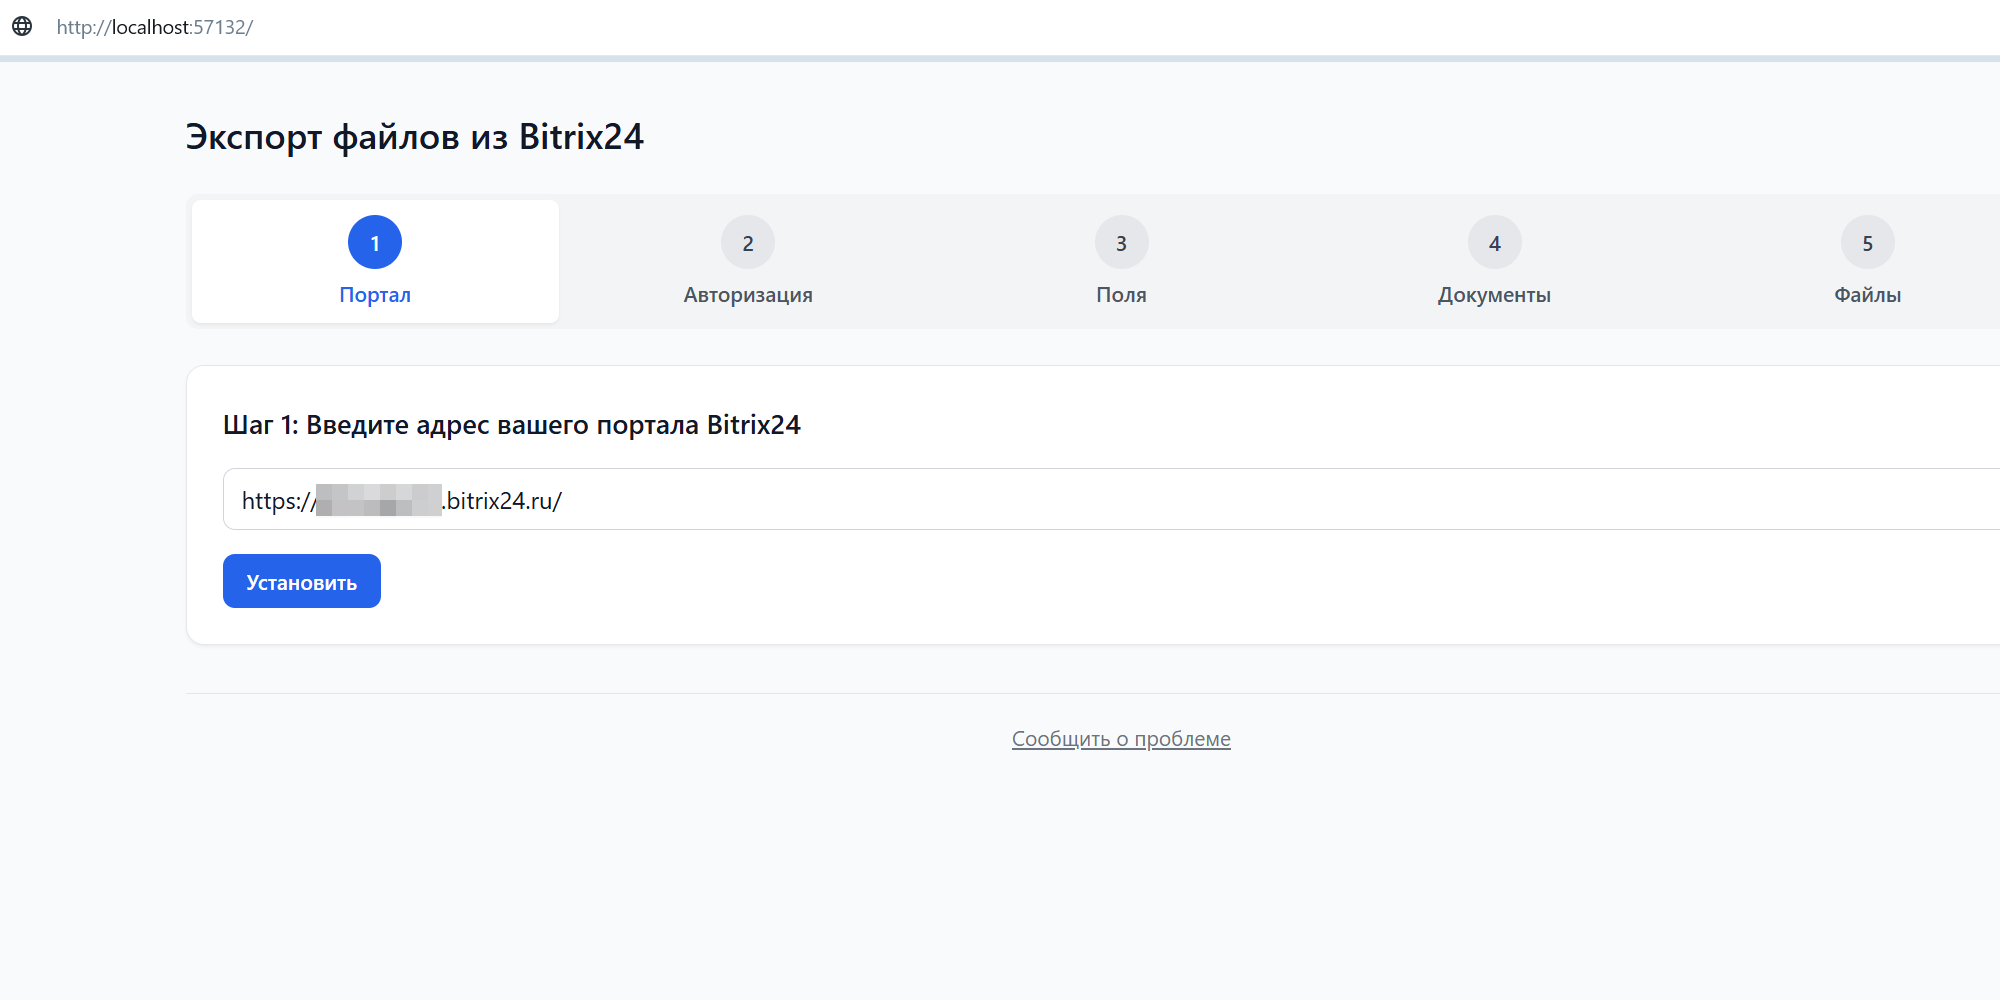The image size is (2000, 1000).
Task: Select the Портал step label
Action: pyautogui.click(x=375, y=295)
